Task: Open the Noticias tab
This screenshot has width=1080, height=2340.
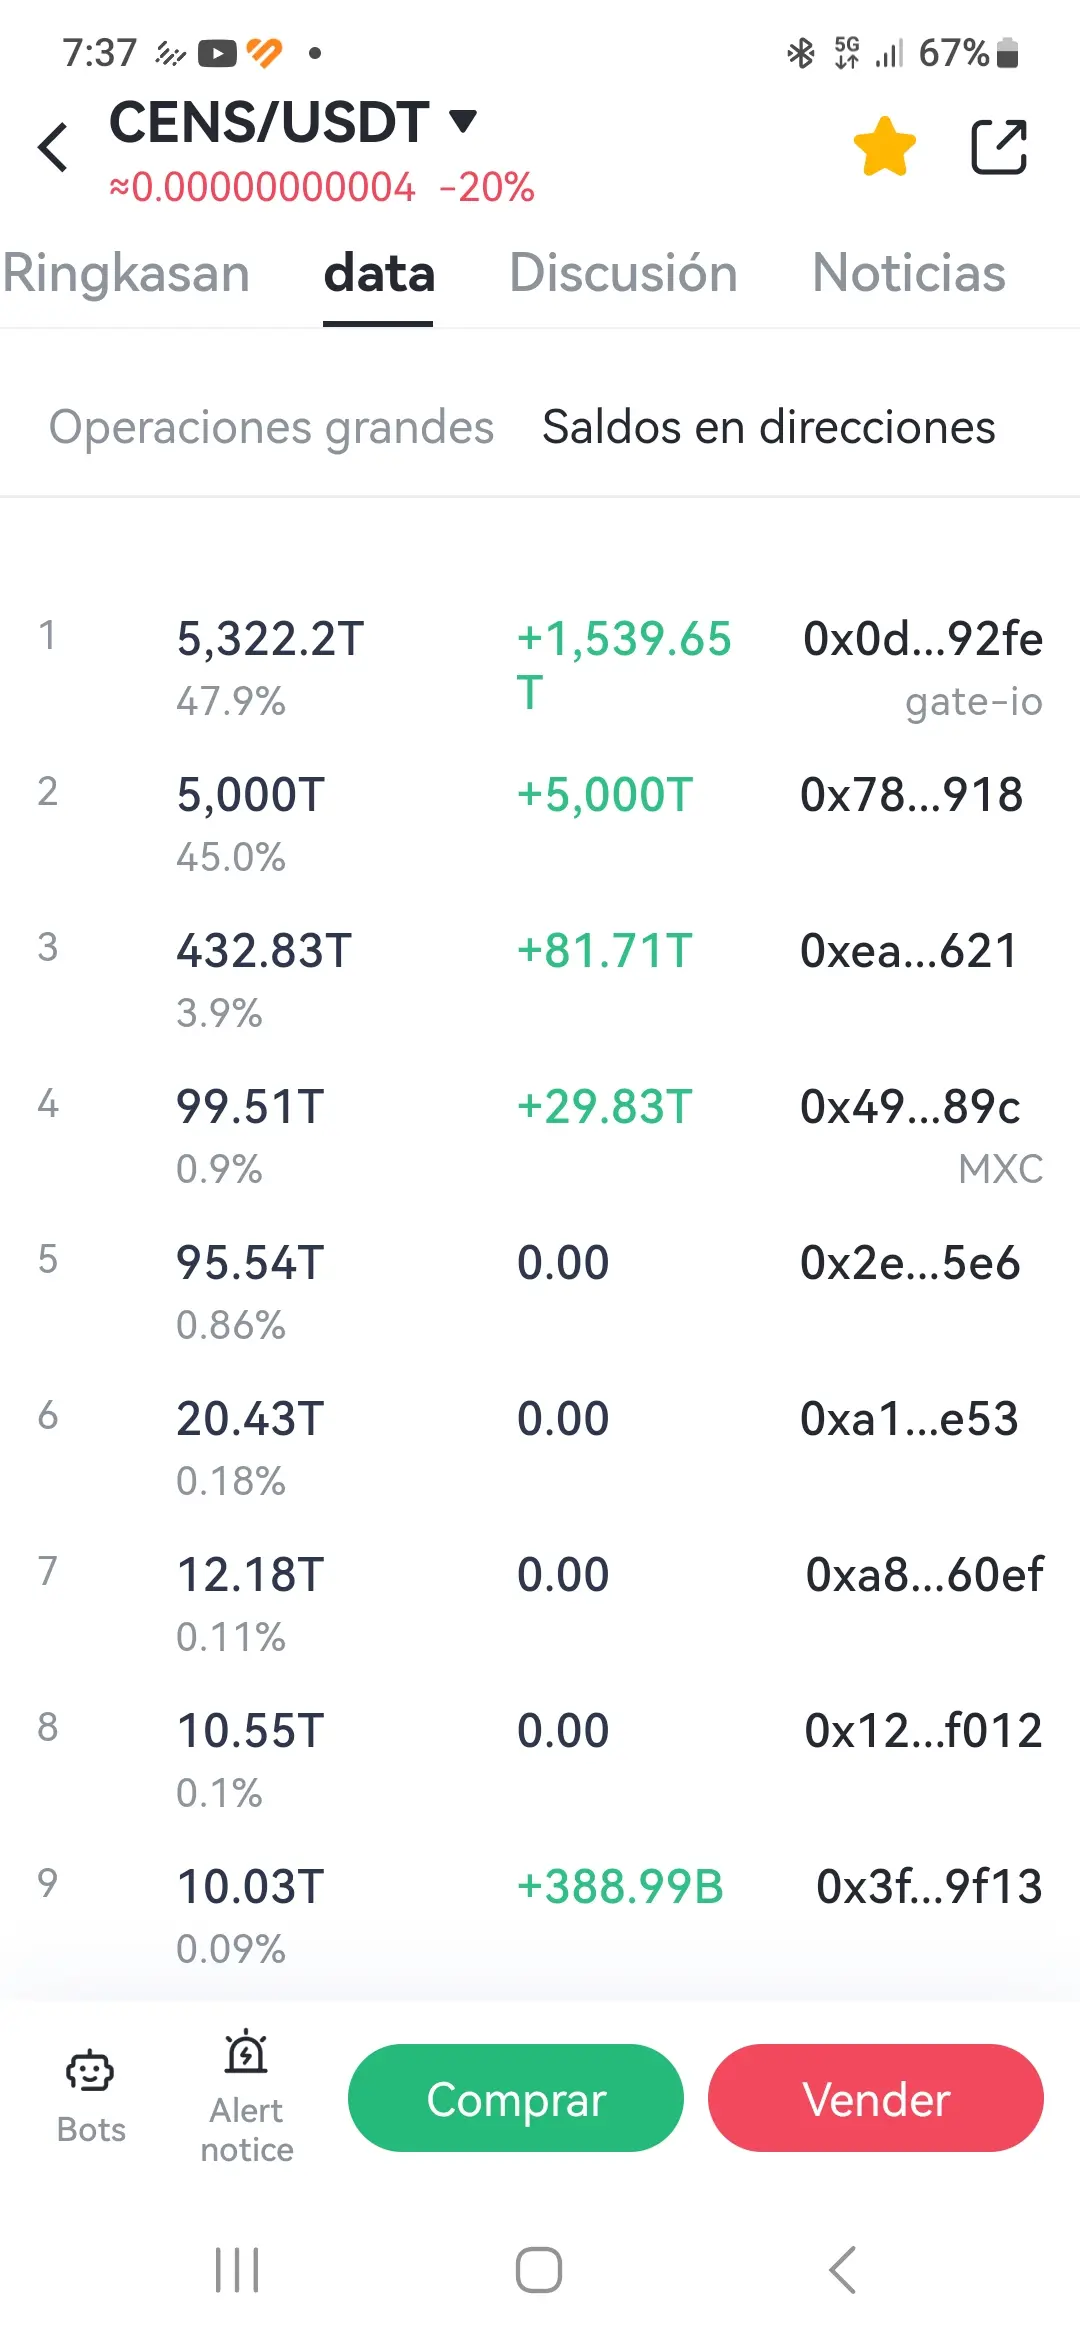Action: click(x=908, y=273)
